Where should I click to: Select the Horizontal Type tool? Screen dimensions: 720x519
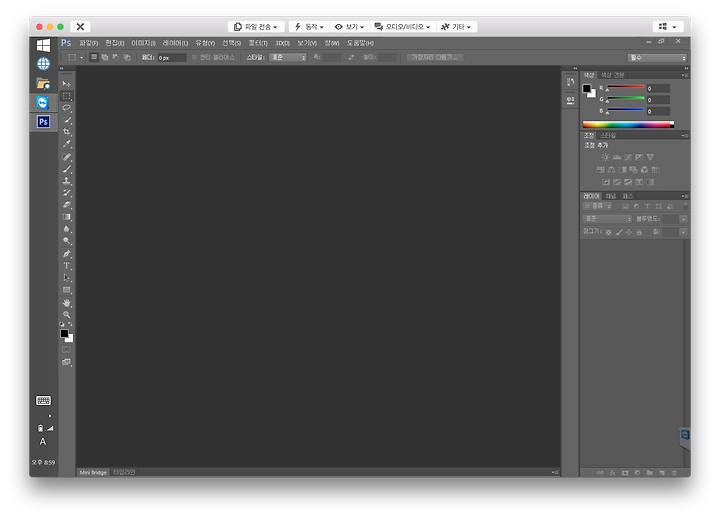pyautogui.click(x=67, y=265)
